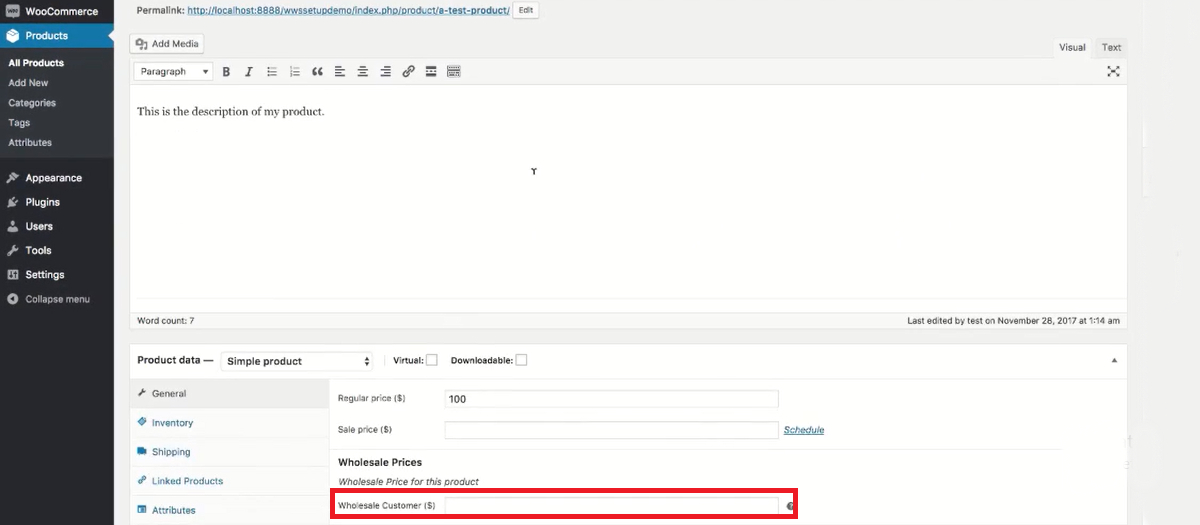Click the Products box icon in sidebar
This screenshot has width=1200, height=525.
tap(12, 35)
